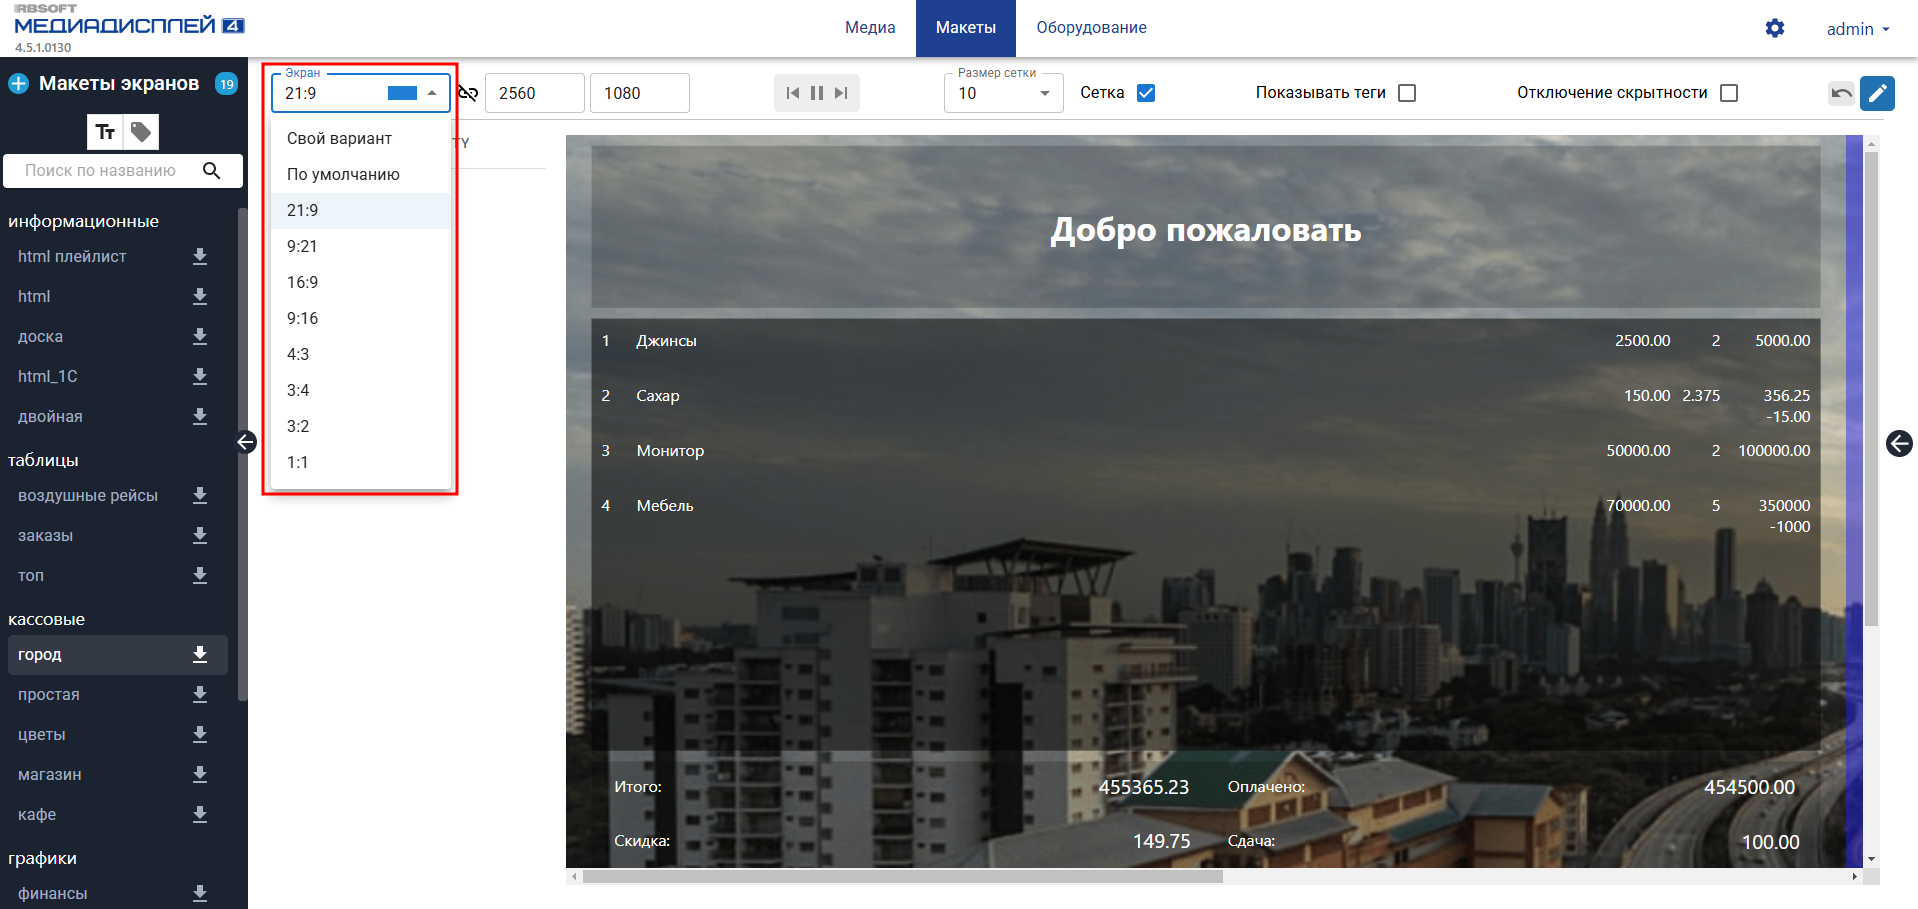Click the search magnifier icon
This screenshot has width=1918, height=909.
coord(211,171)
